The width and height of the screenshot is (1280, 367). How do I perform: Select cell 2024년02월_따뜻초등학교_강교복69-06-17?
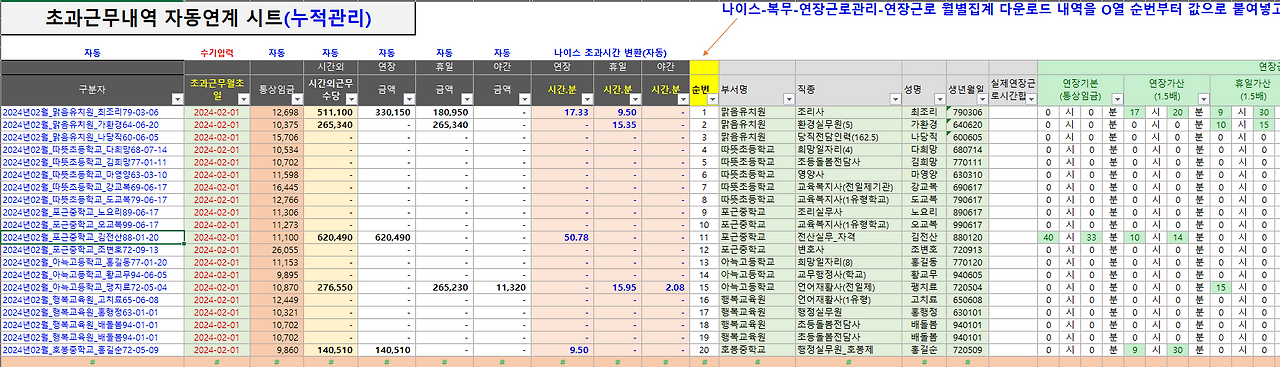pos(93,187)
